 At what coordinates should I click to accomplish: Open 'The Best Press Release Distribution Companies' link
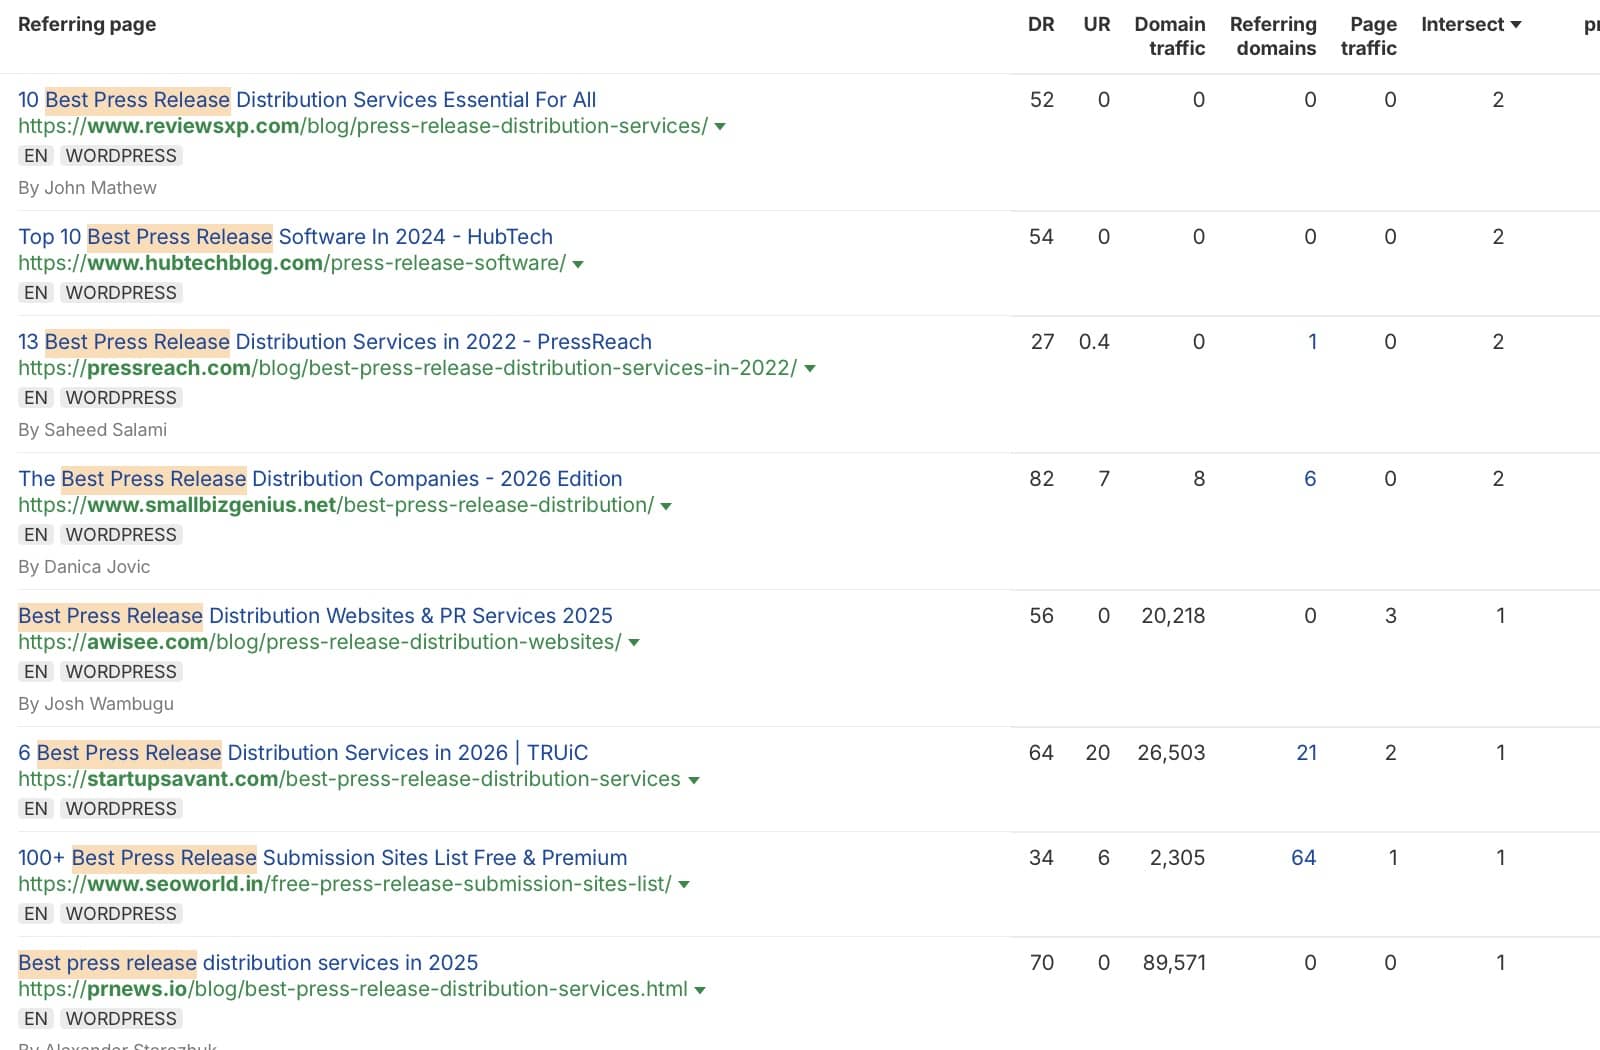click(320, 479)
